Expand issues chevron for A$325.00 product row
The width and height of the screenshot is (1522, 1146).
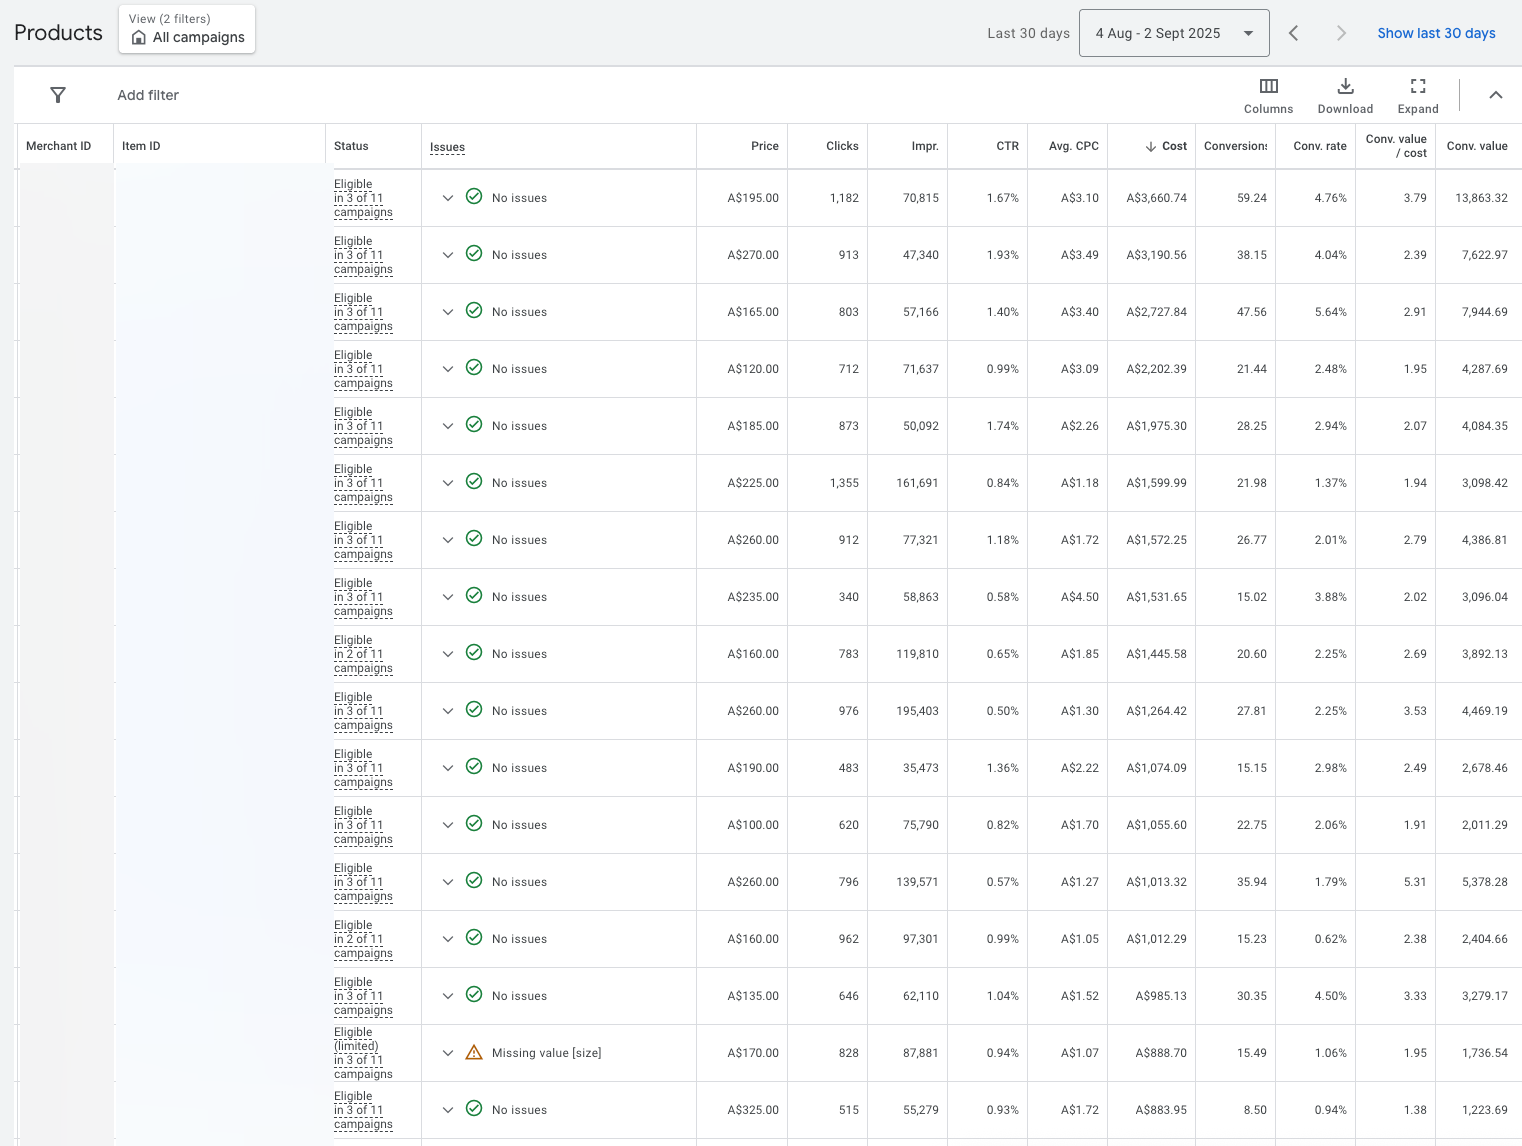pyautogui.click(x=448, y=1110)
